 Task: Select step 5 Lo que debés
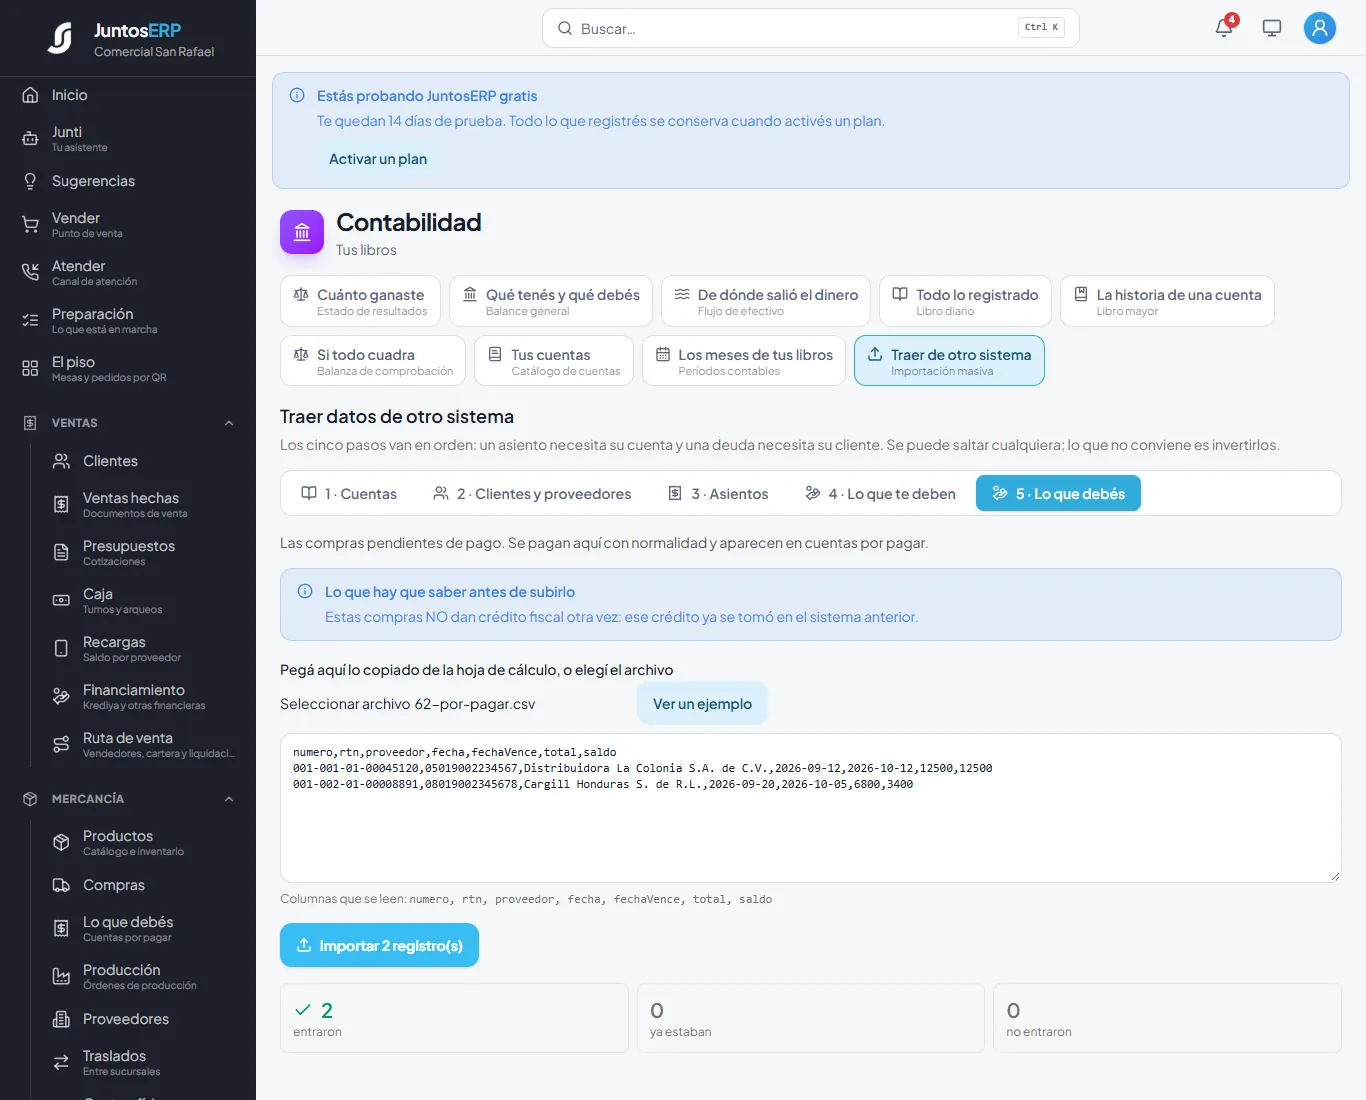1058,494
